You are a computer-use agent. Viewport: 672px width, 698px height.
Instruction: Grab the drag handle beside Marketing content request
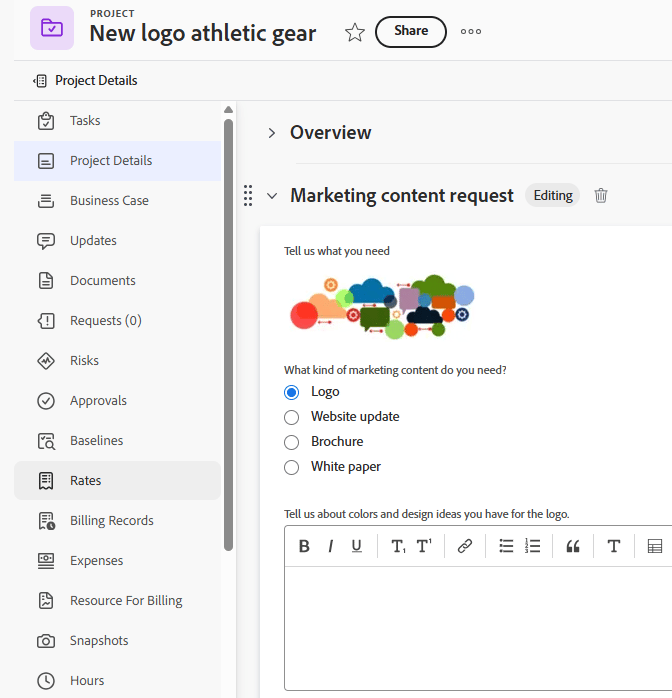[x=248, y=195]
